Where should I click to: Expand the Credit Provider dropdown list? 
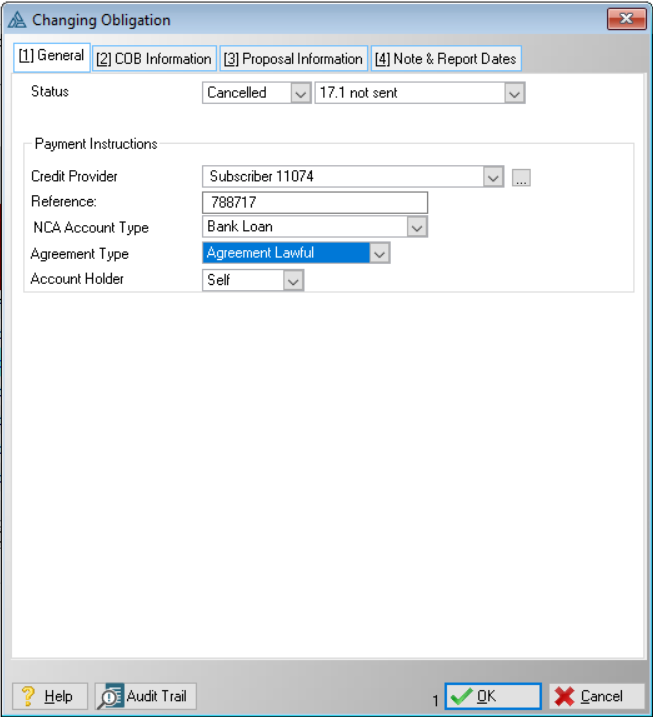coord(493,177)
